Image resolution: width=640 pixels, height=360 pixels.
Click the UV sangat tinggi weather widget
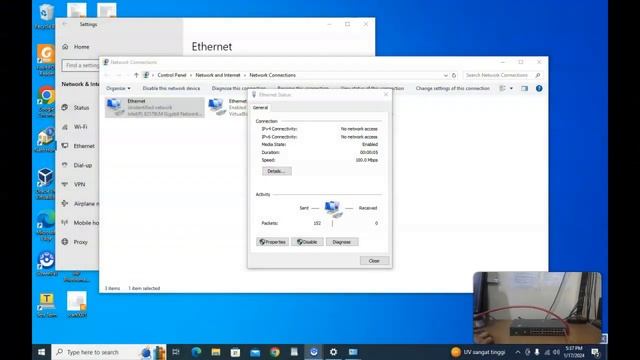478,352
